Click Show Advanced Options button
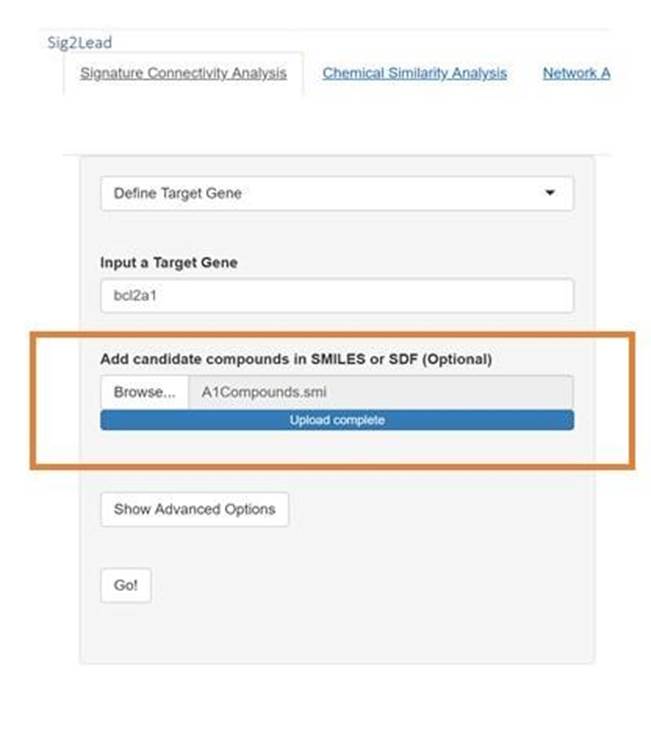 click(x=194, y=510)
